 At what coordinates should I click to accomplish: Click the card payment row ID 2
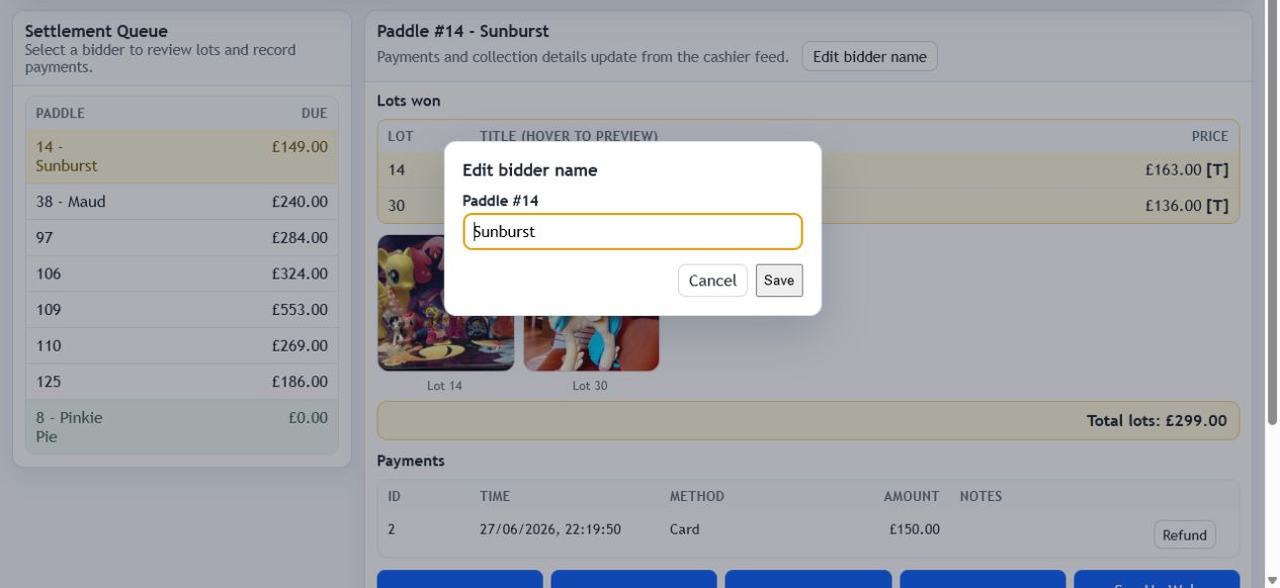[x=808, y=530]
